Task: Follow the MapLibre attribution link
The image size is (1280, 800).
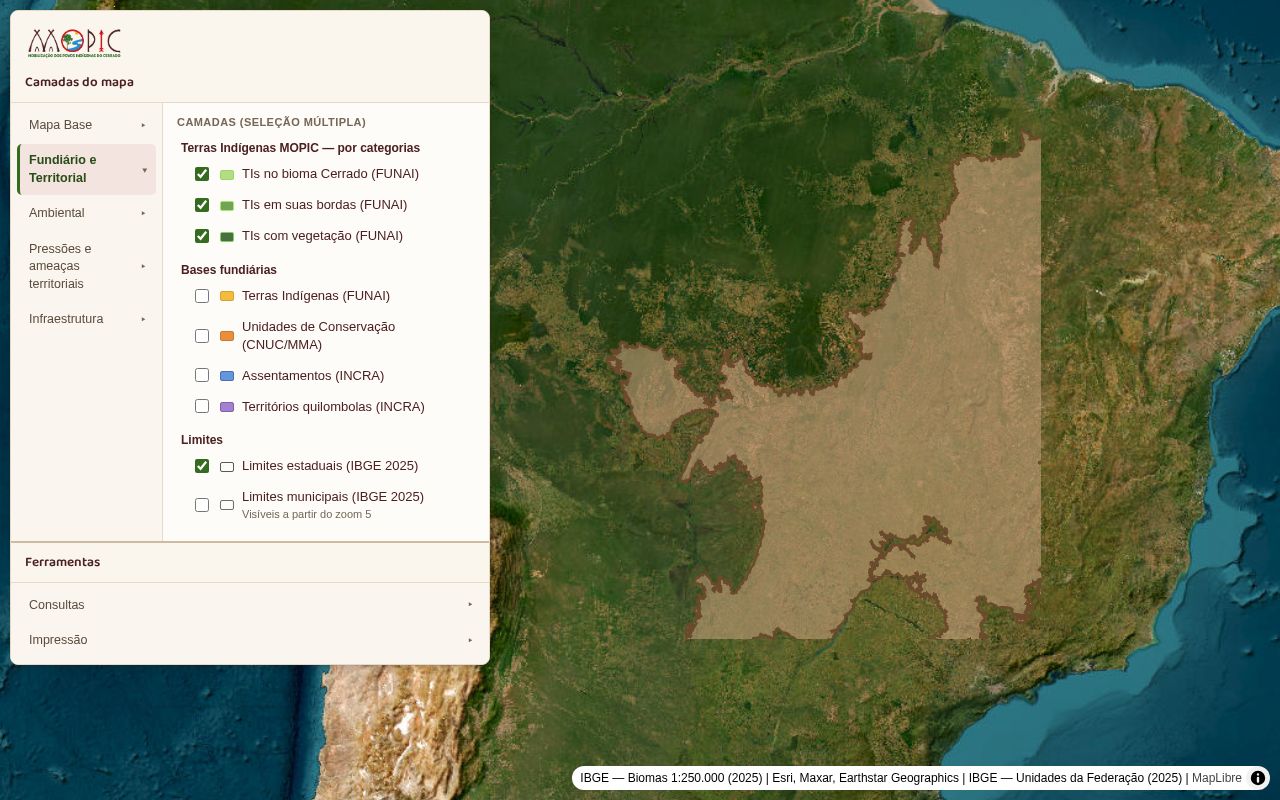Action: [1217, 778]
